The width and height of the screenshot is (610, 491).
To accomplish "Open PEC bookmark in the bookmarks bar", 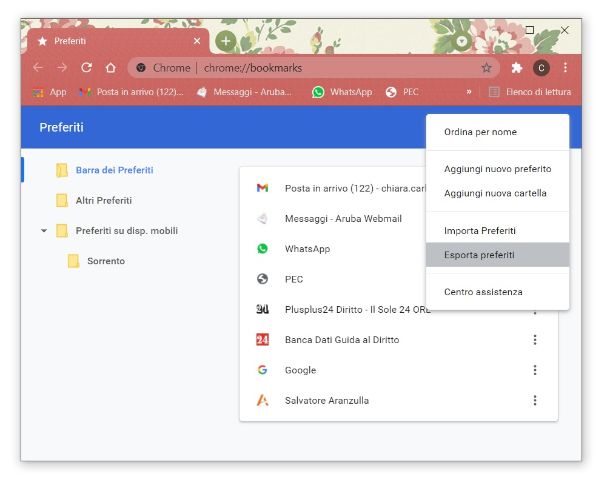I will tap(402, 92).
